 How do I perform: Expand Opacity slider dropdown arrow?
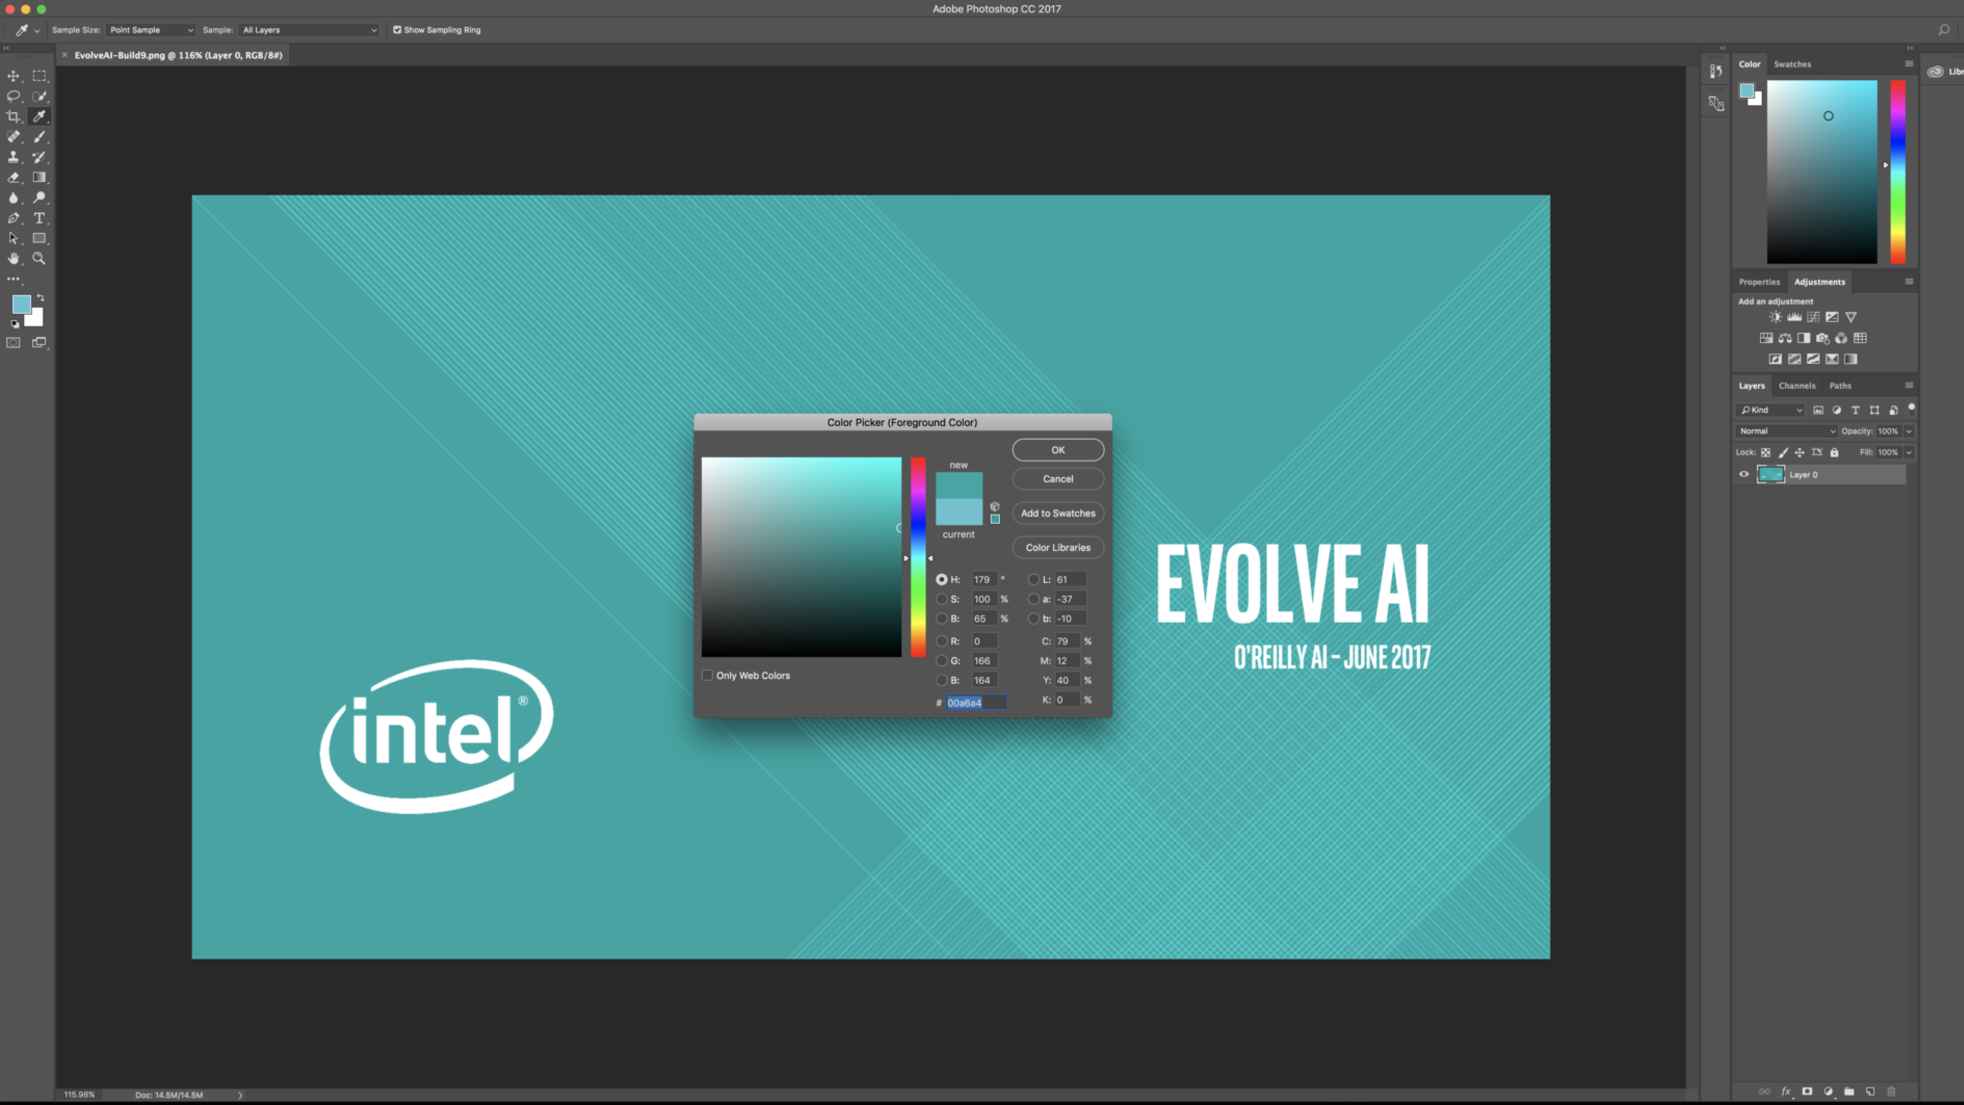[x=1909, y=431]
